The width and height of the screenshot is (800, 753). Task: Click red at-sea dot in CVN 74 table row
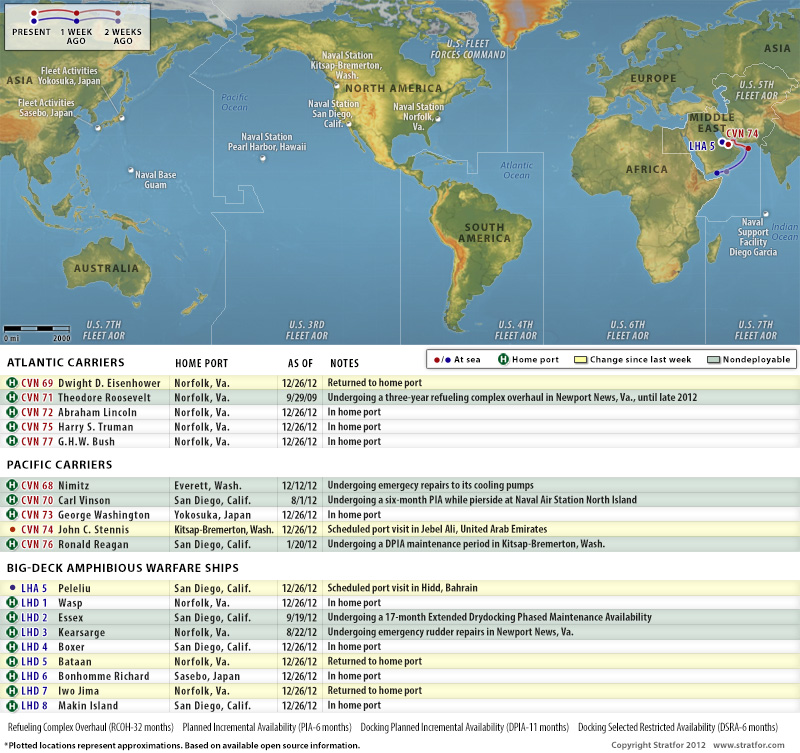coord(12,529)
